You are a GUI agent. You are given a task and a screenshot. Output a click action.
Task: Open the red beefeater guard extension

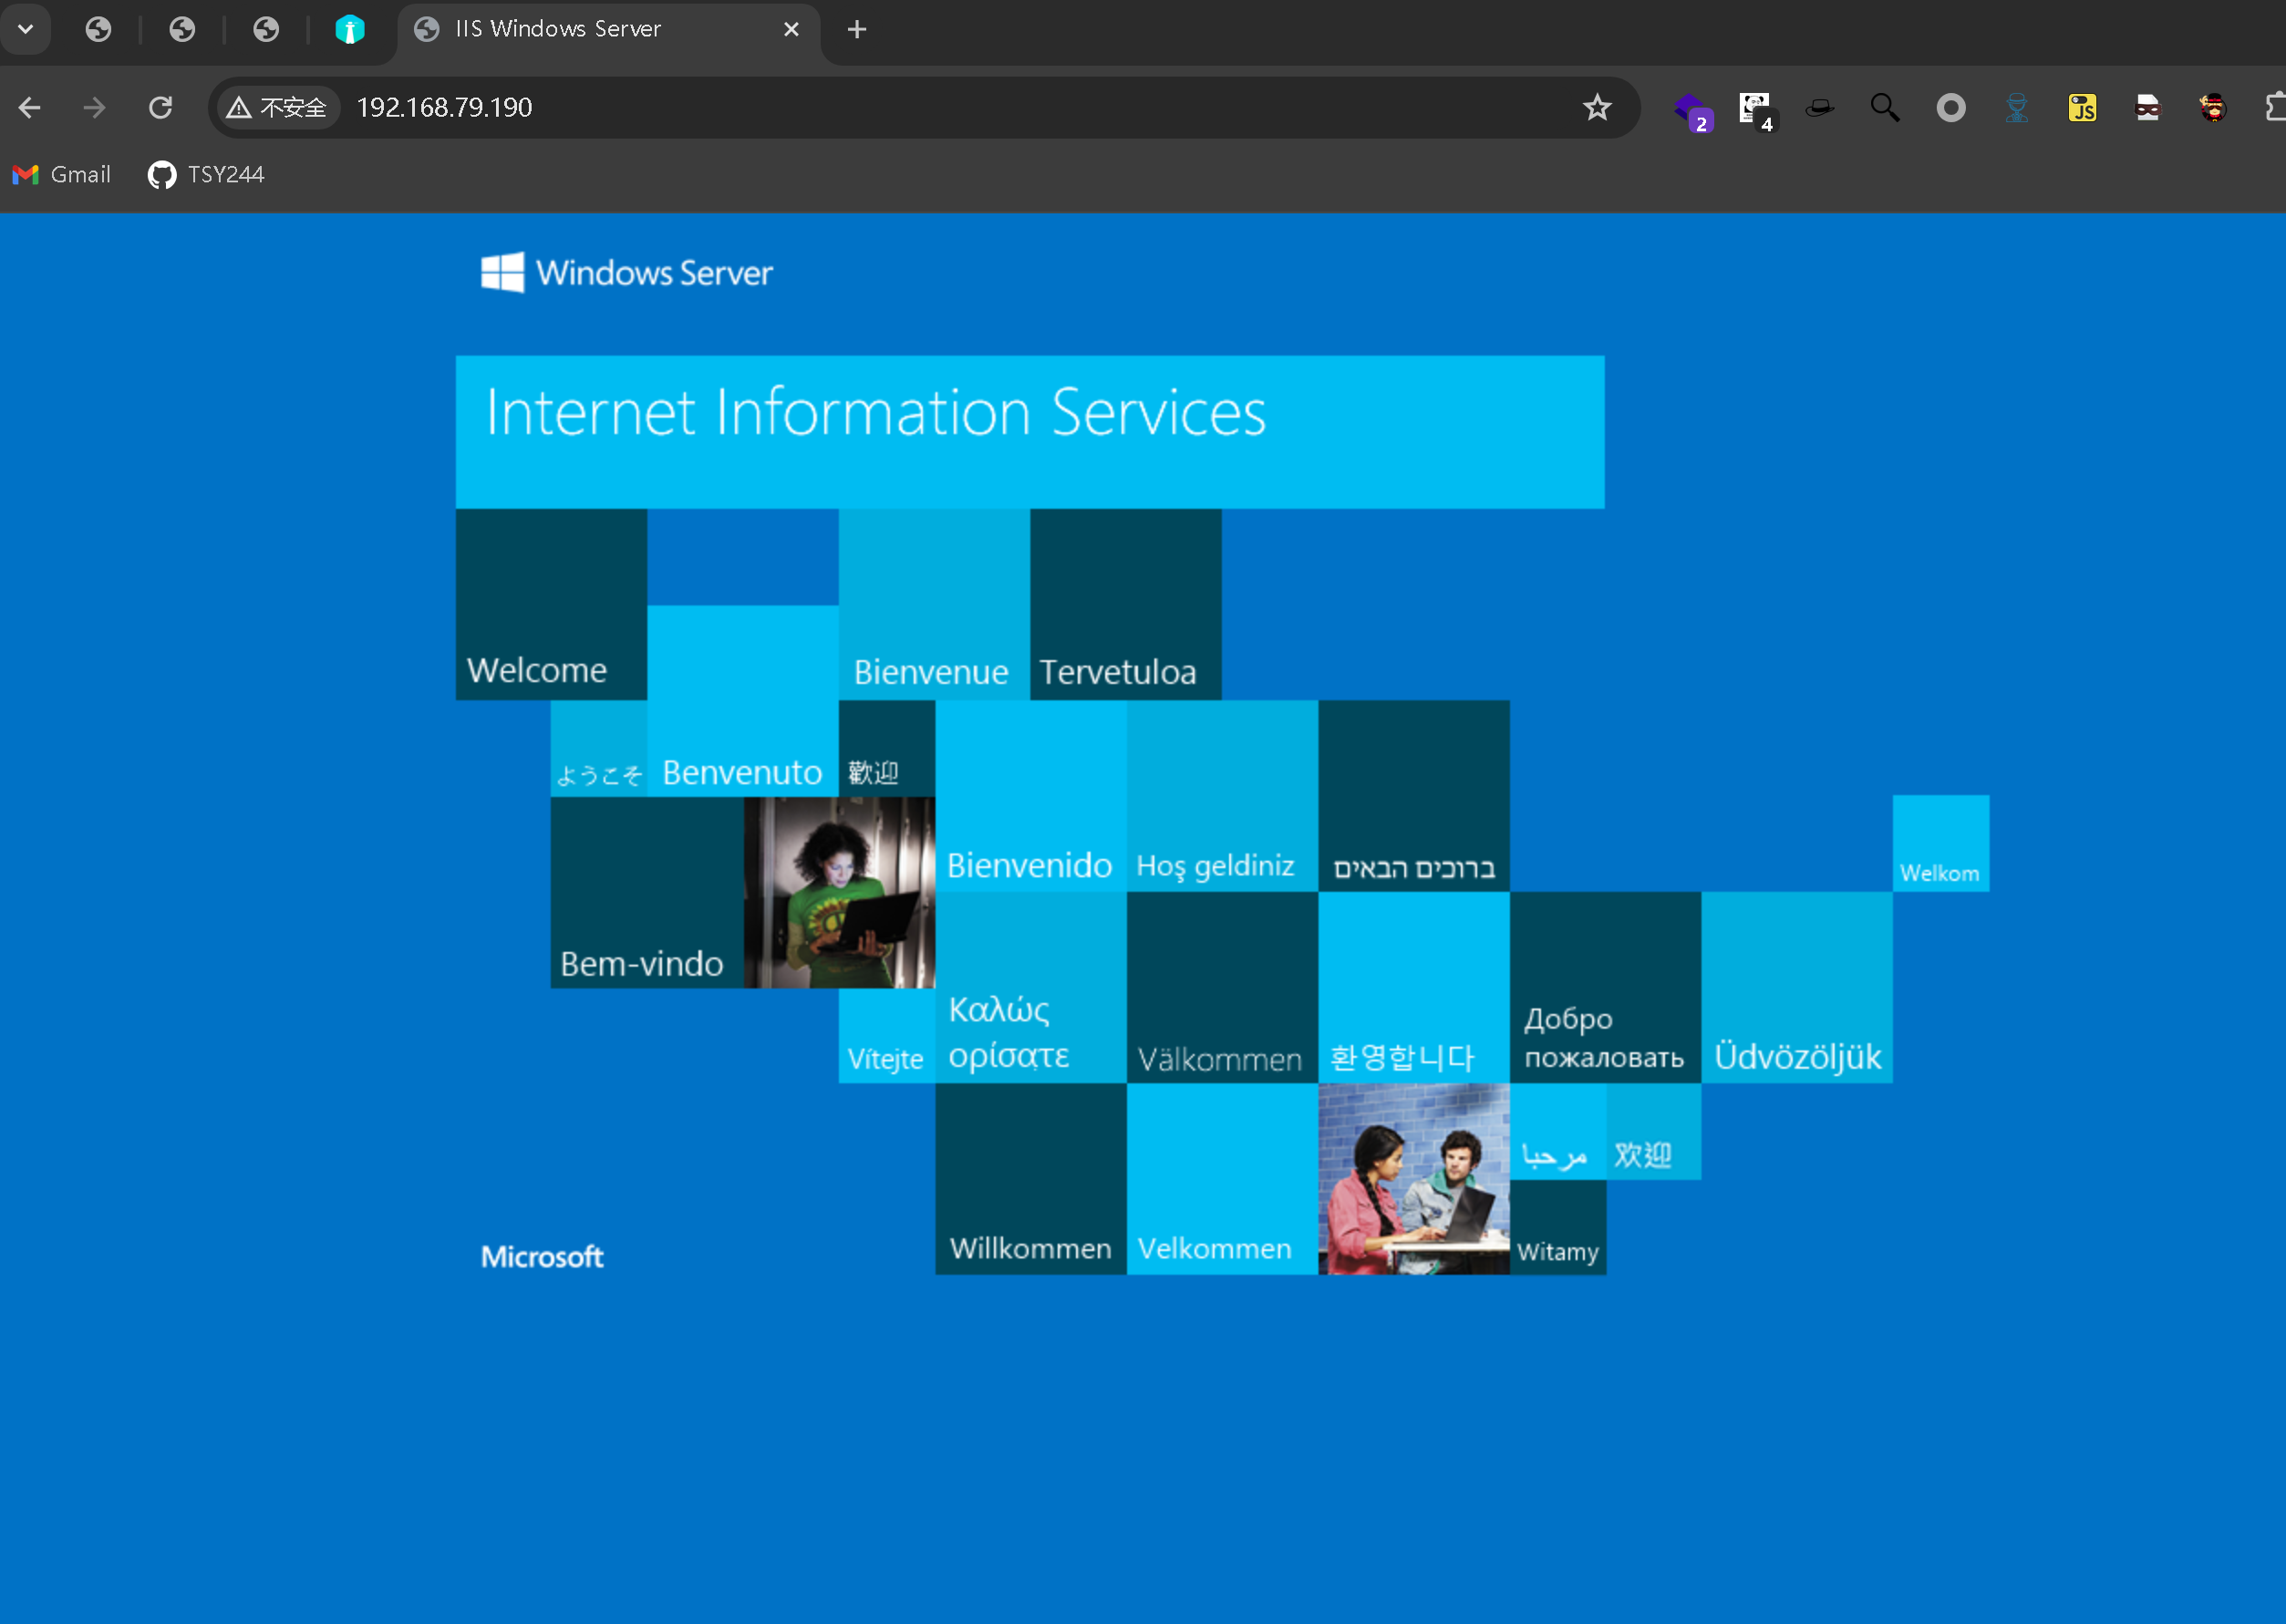coord(2213,108)
